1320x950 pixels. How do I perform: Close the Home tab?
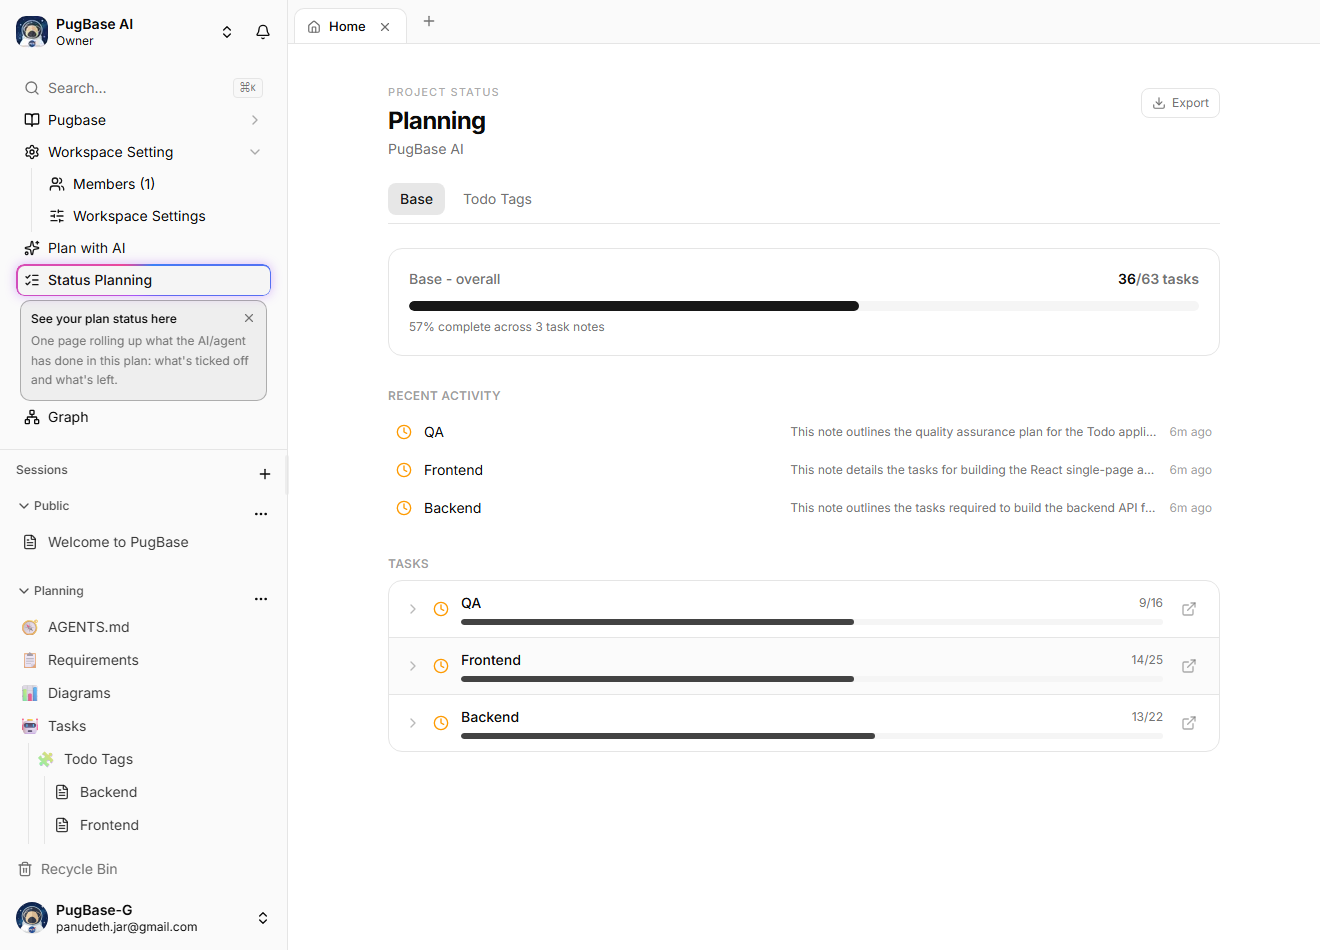(385, 27)
